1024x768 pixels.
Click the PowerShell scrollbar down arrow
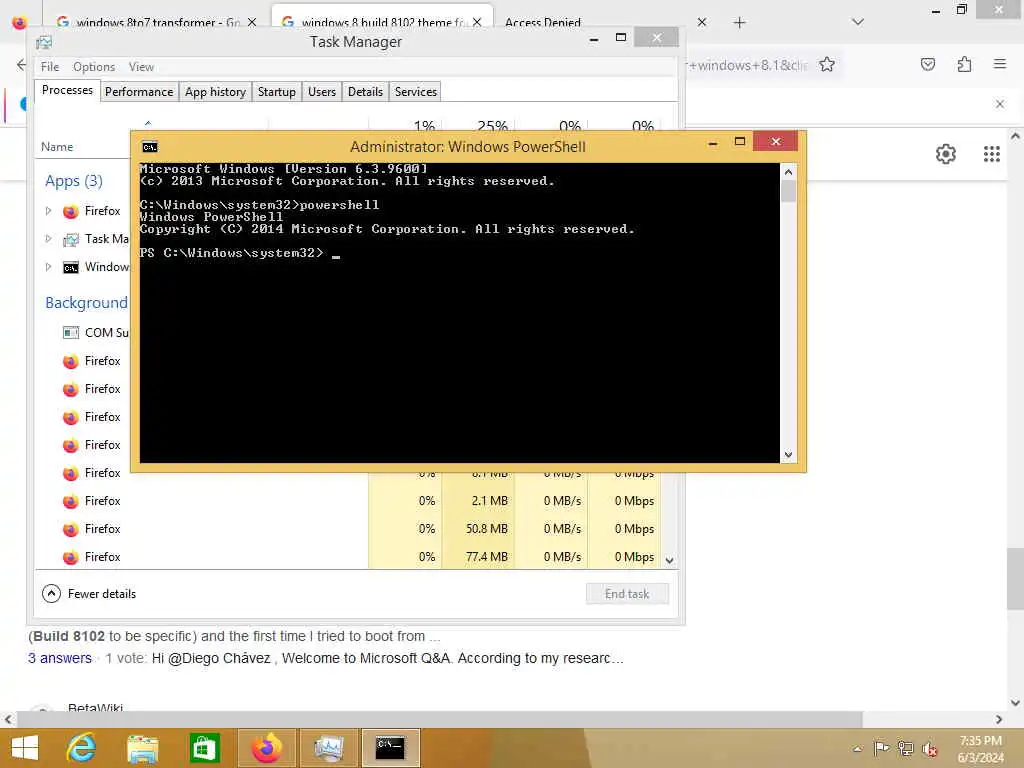click(x=788, y=455)
